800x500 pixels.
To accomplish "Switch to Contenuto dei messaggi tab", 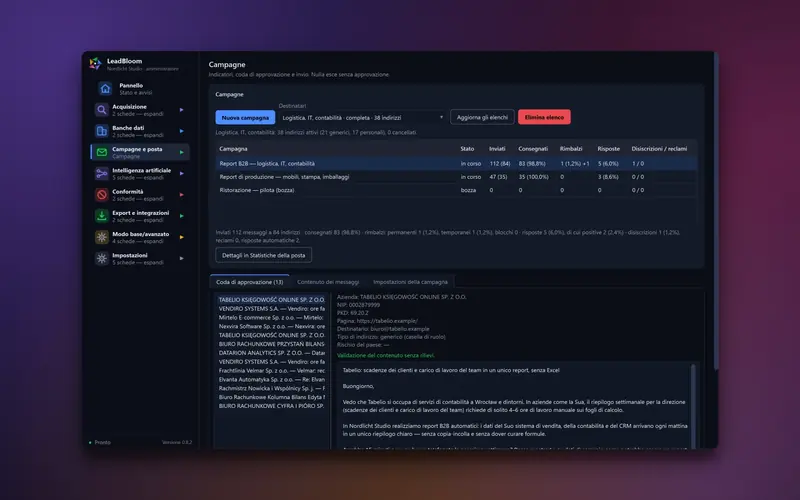I will click(x=328, y=282).
